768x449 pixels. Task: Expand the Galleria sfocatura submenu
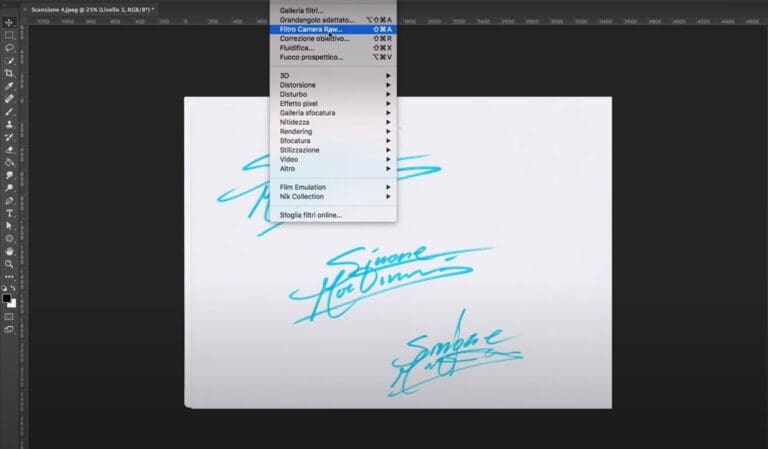(333, 113)
